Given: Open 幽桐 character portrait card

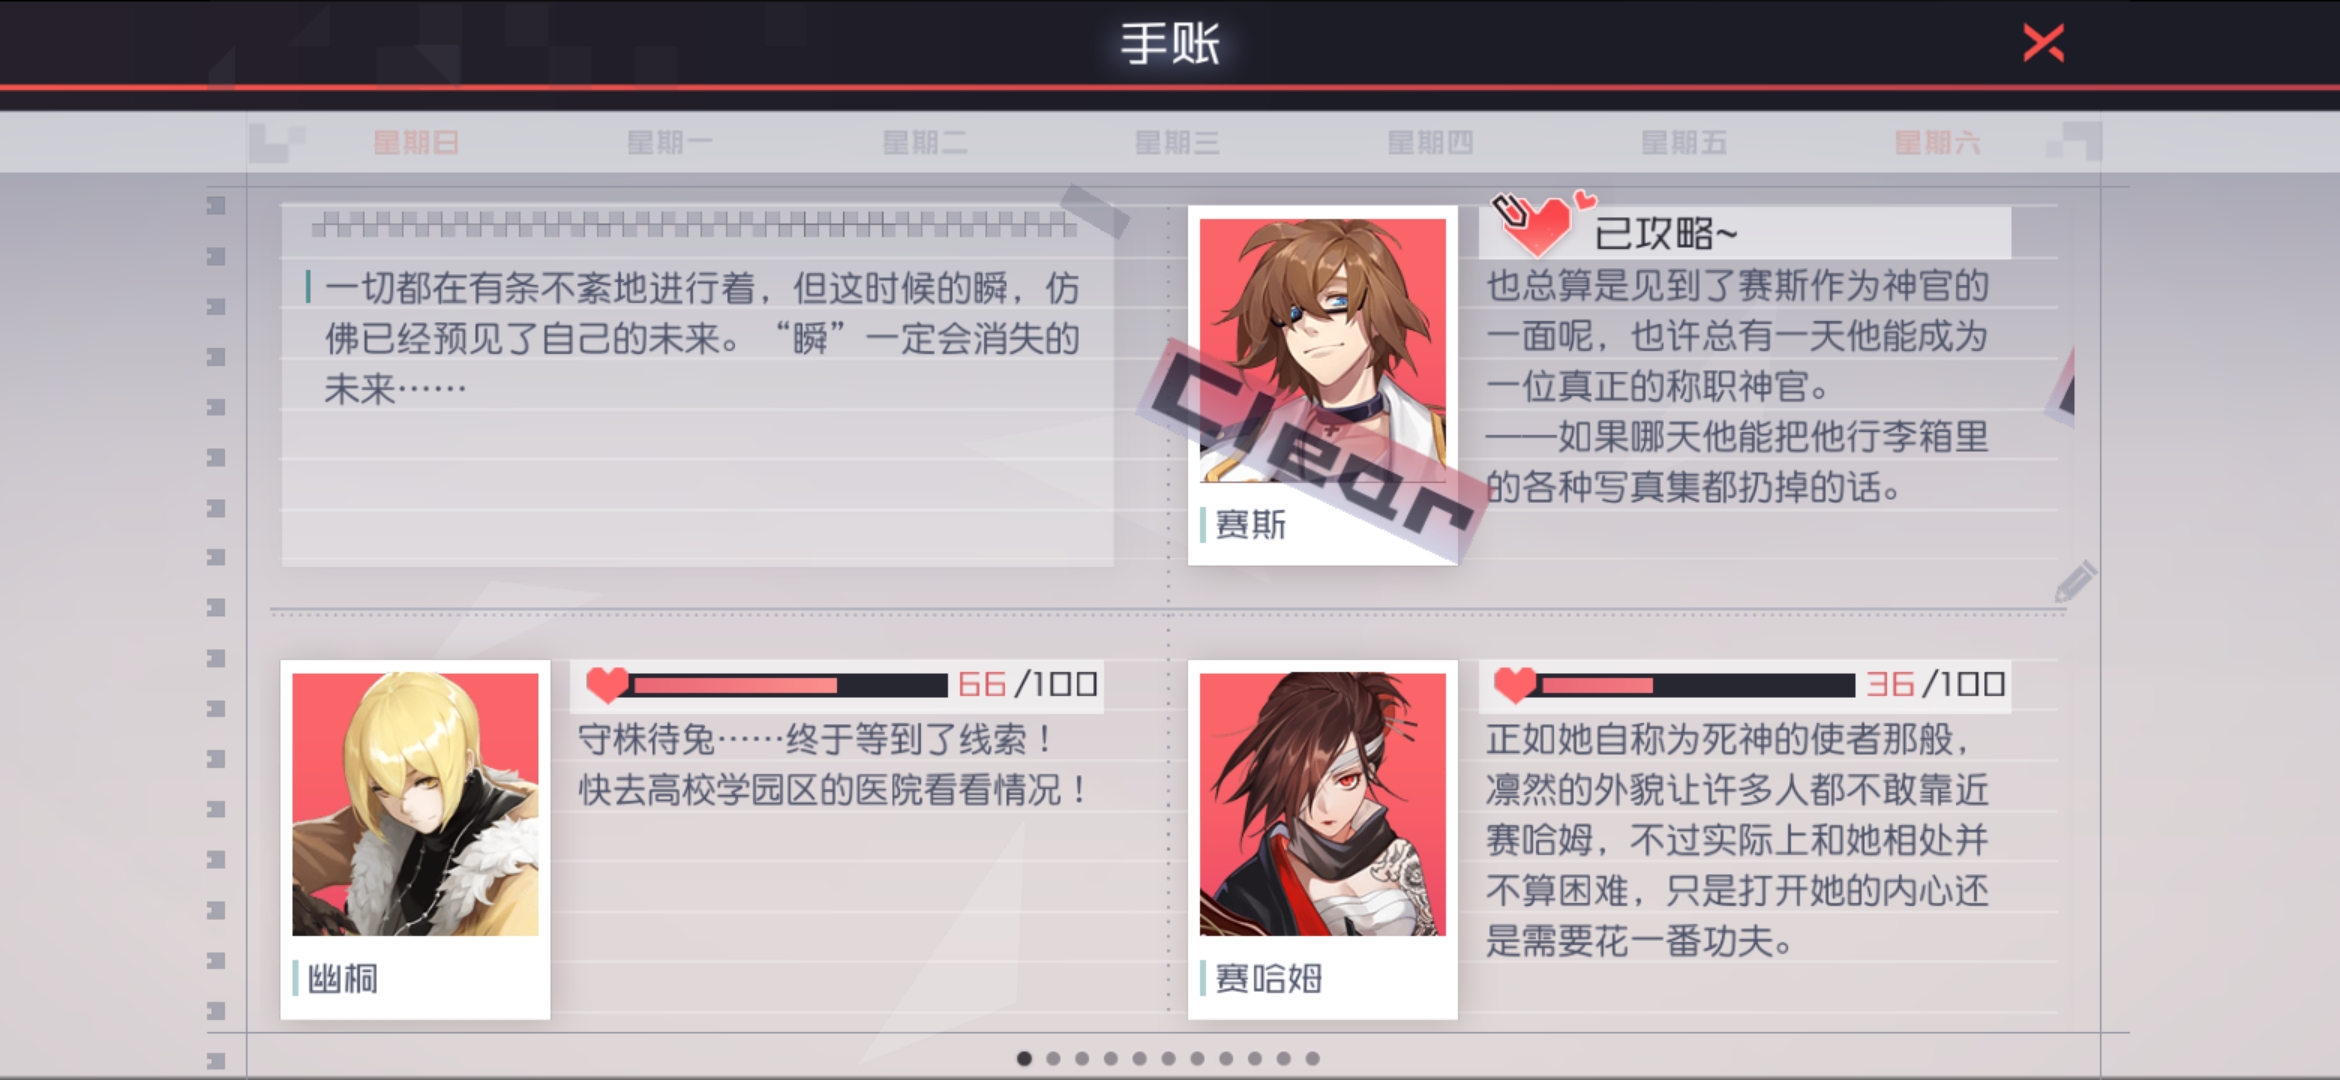Looking at the screenshot, I should pyautogui.click(x=415, y=839).
